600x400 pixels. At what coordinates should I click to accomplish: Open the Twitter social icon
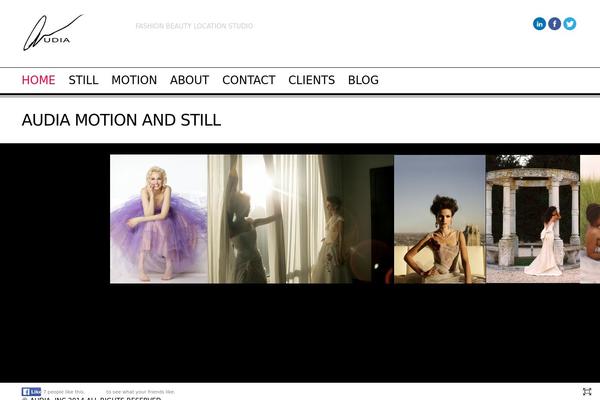tap(569, 24)
